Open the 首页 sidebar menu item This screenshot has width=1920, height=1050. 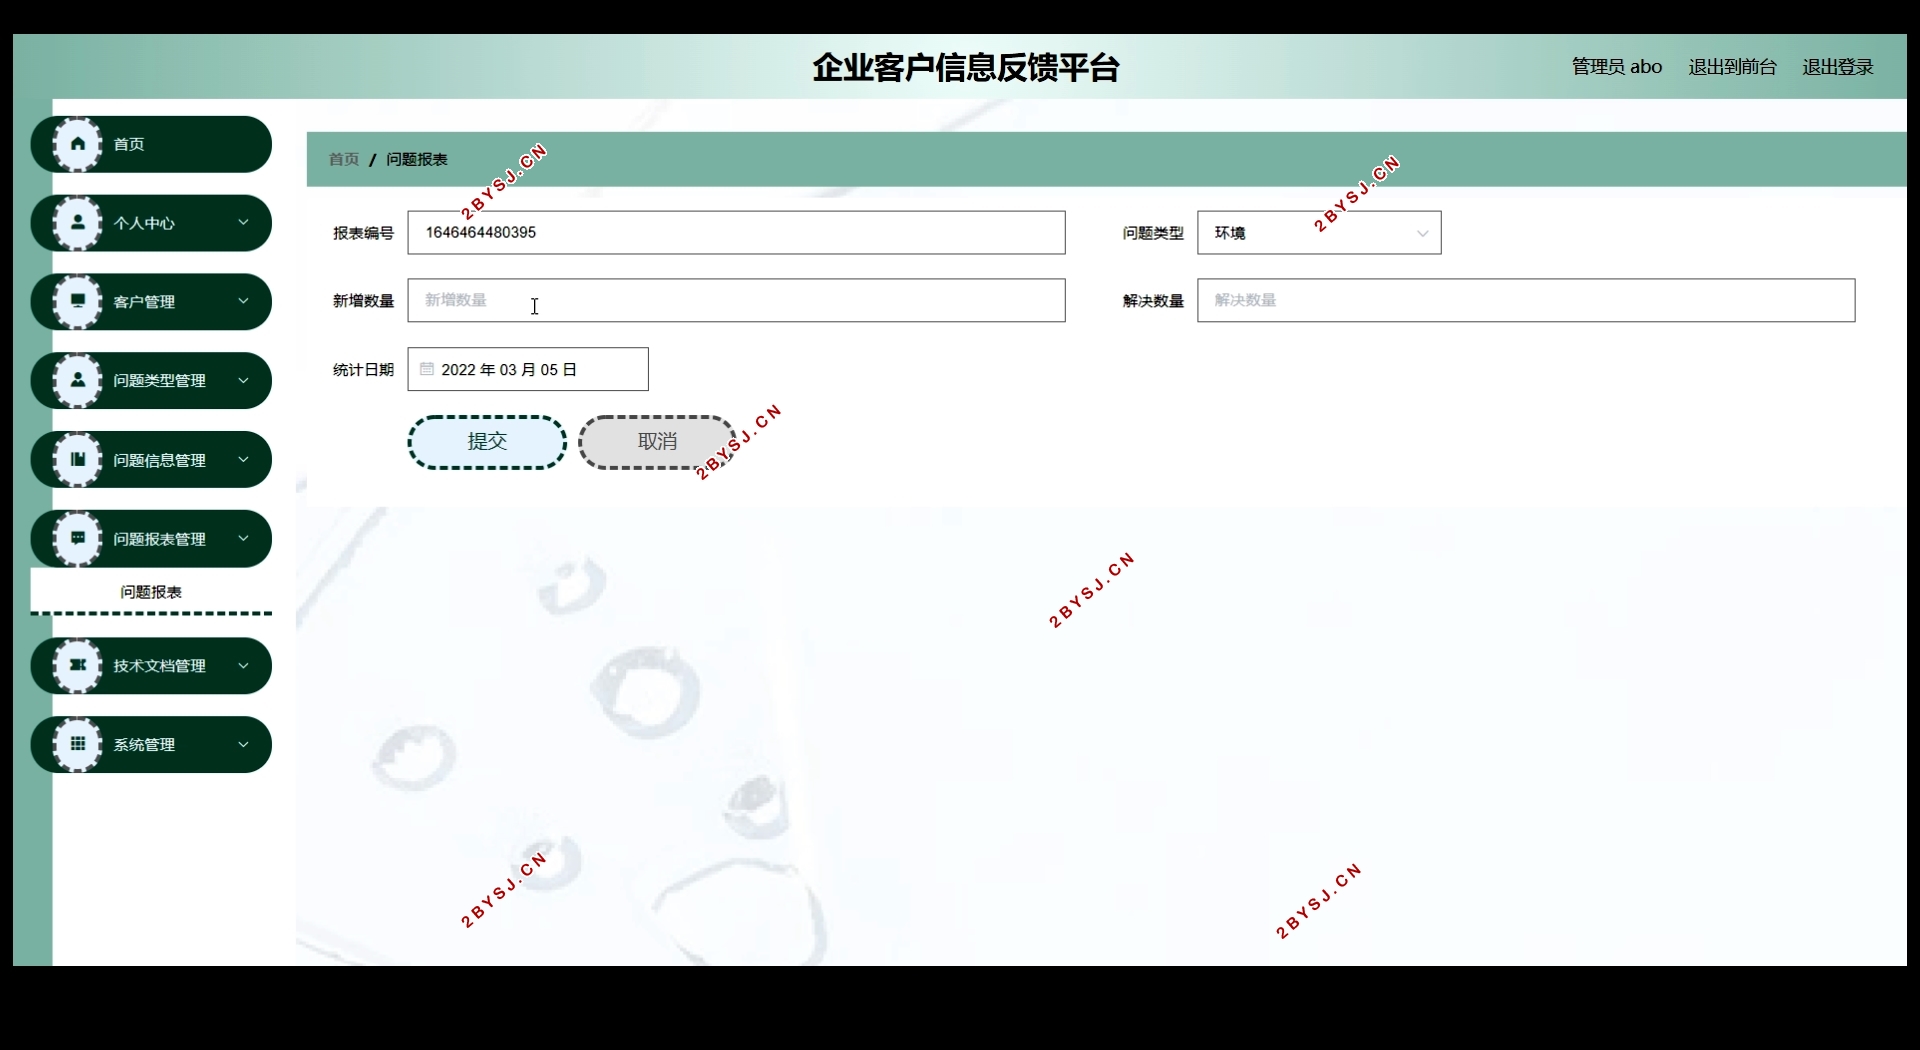(x=151, y=144)
